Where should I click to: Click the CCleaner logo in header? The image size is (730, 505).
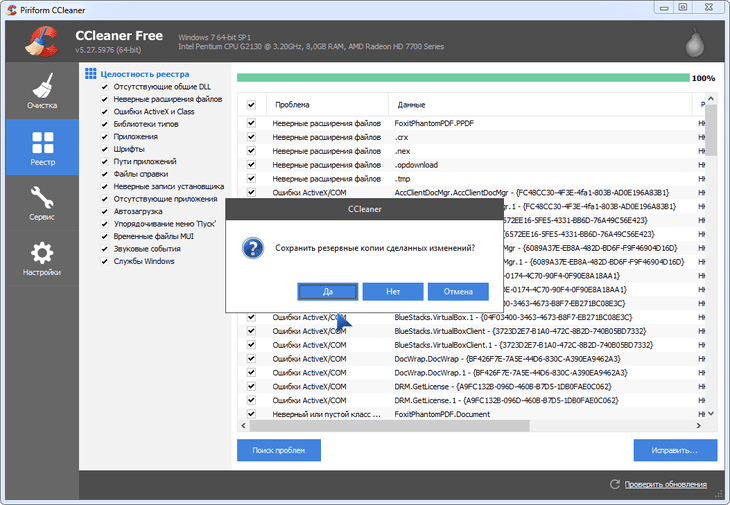(41, 42)
